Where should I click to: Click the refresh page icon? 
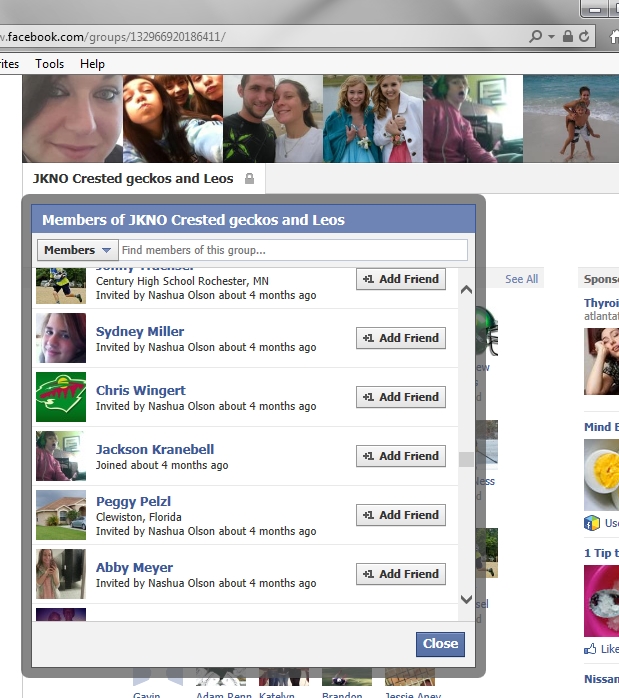coord(584,36)
